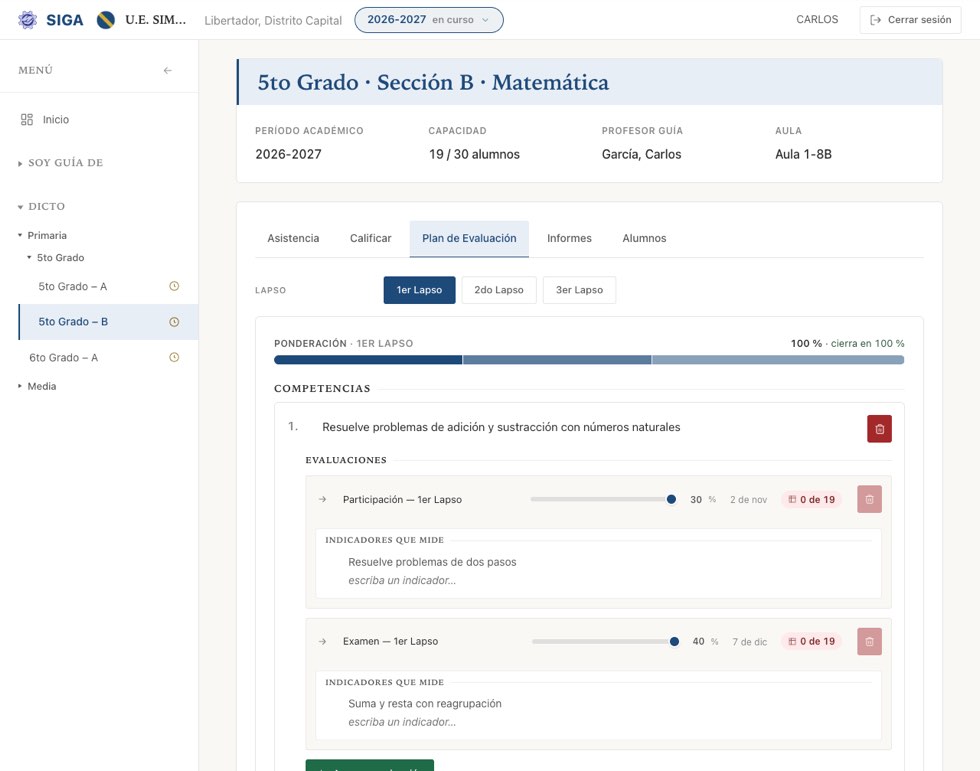980x771 pixels.
Task: Open the 0 de 19 grades badge for Participación
Action: [x=811, y=500]
